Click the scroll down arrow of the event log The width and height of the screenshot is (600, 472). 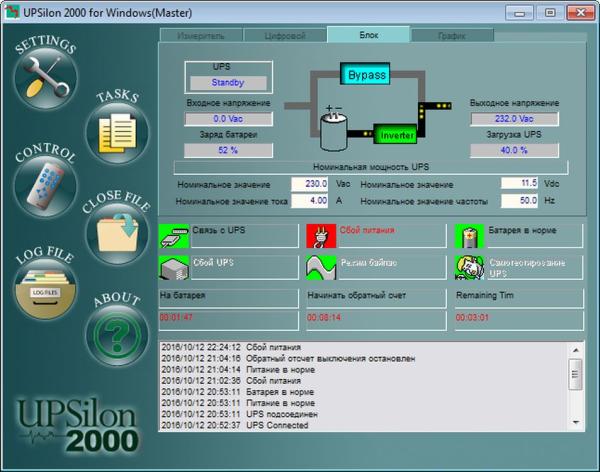coord(576,423)
